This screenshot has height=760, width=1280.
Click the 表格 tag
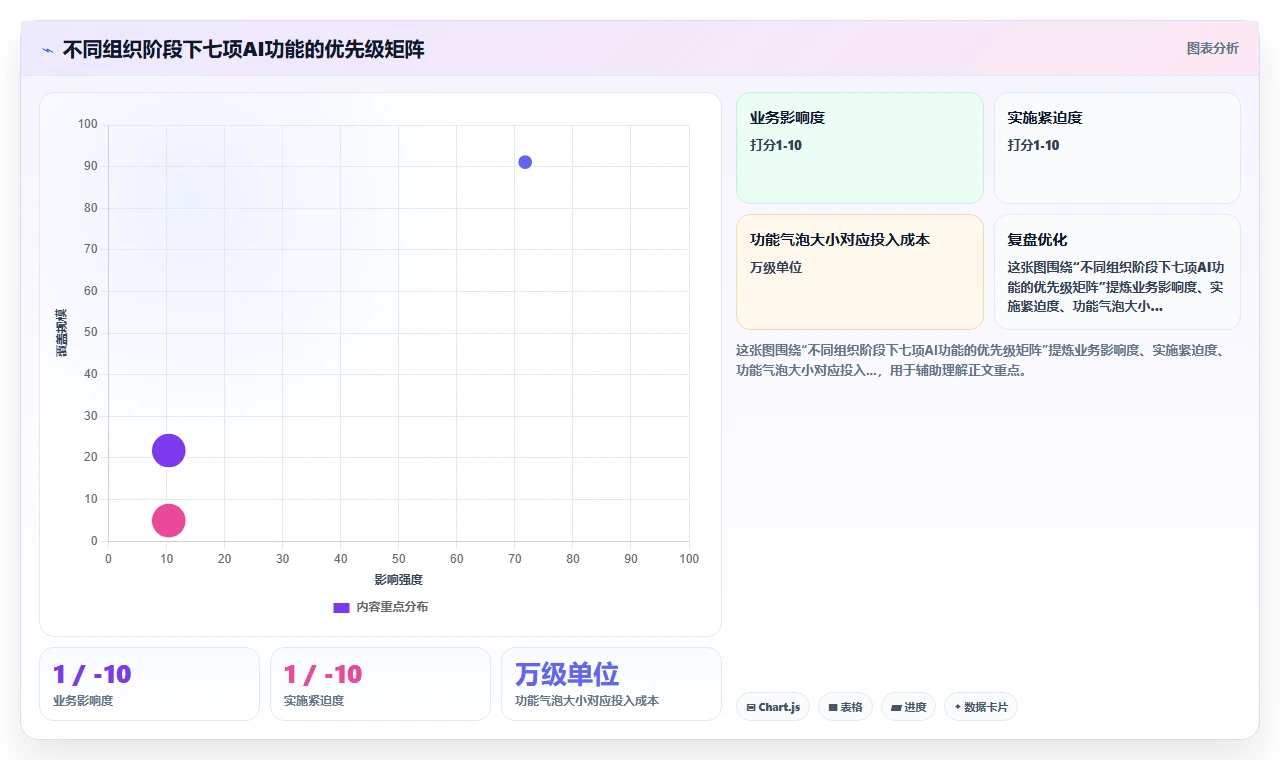[x=845, y=707]
